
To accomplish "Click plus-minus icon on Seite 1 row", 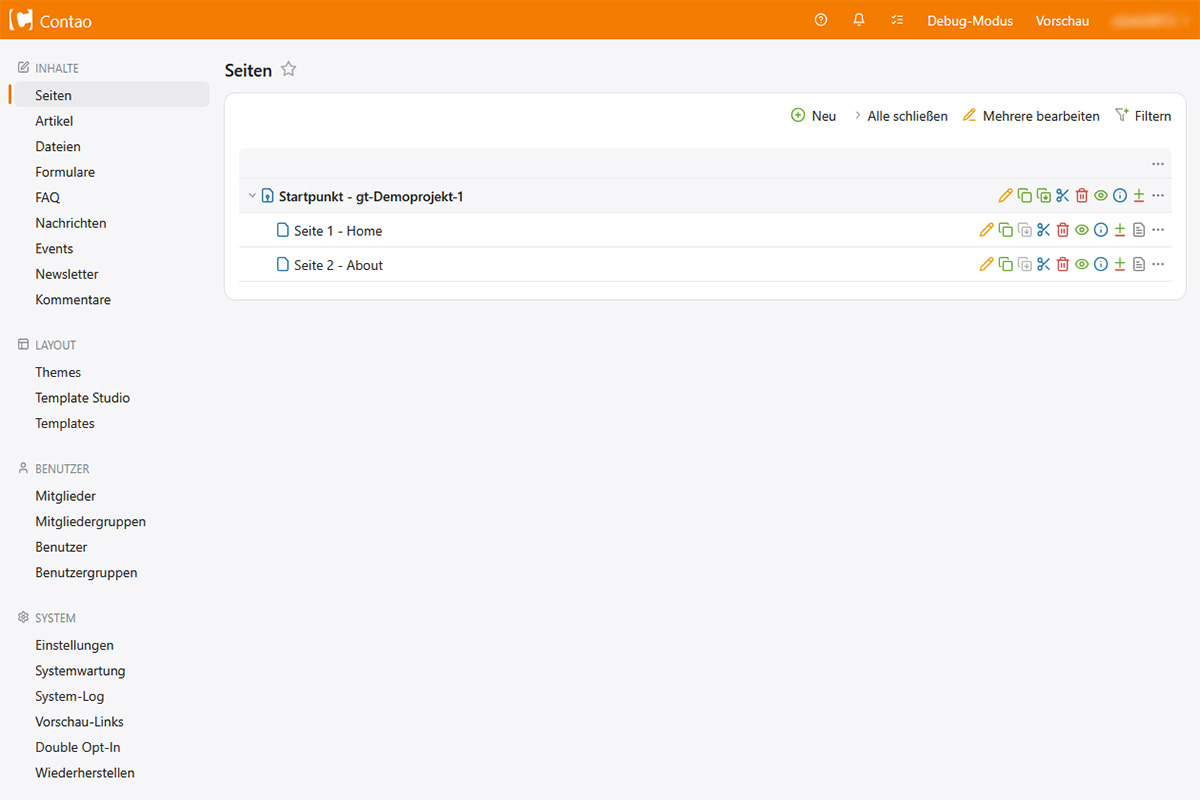I will pyautogui.click(x=1120, y=230).
